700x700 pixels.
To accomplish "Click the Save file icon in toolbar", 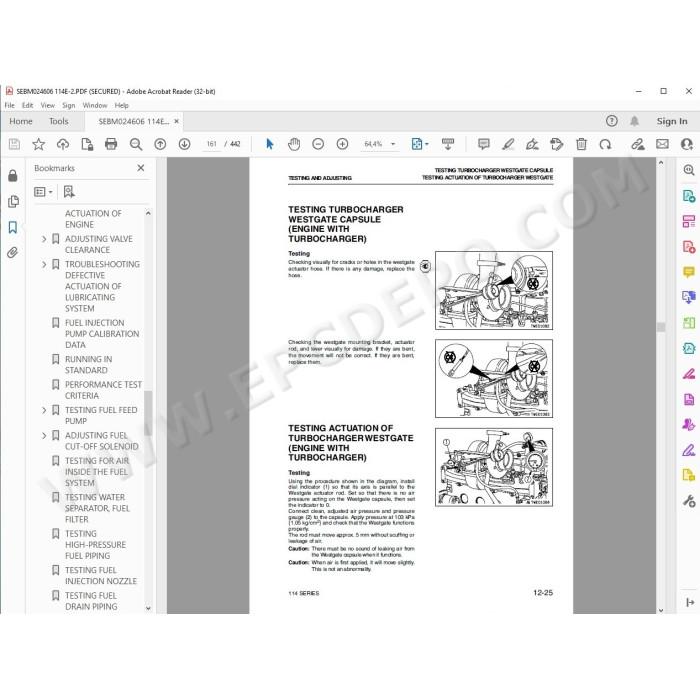I will (x=14, y=144).
